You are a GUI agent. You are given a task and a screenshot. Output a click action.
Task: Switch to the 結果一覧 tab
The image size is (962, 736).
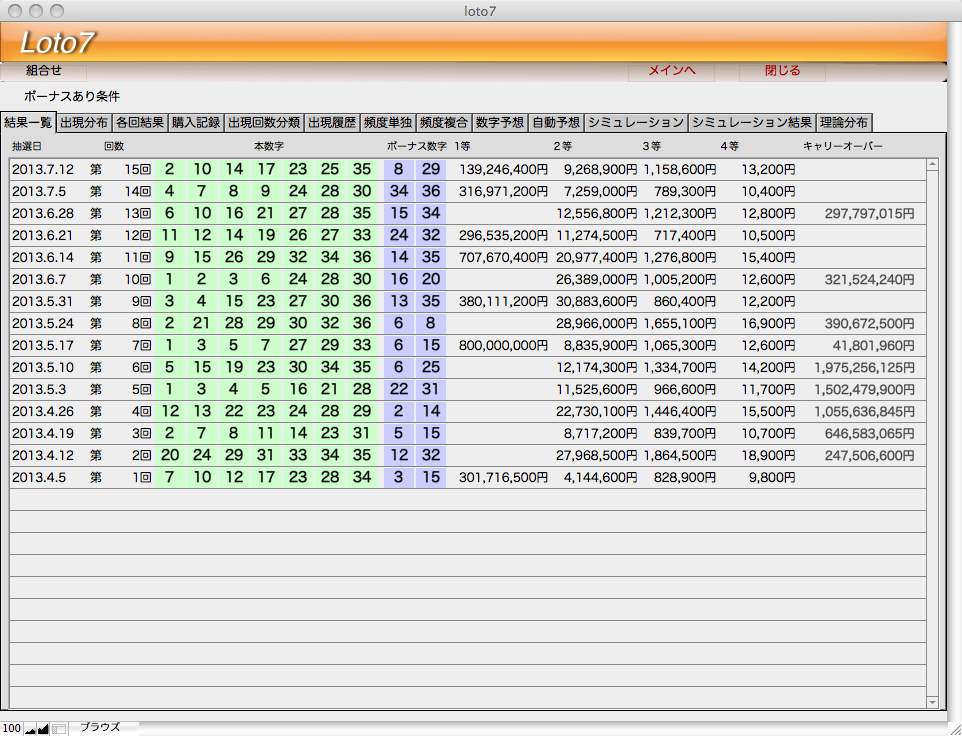[28, 123]
